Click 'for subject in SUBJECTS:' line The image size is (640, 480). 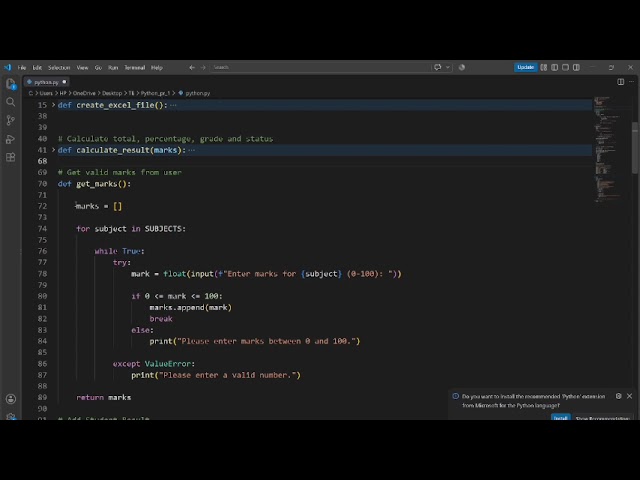tap(131, 229)
